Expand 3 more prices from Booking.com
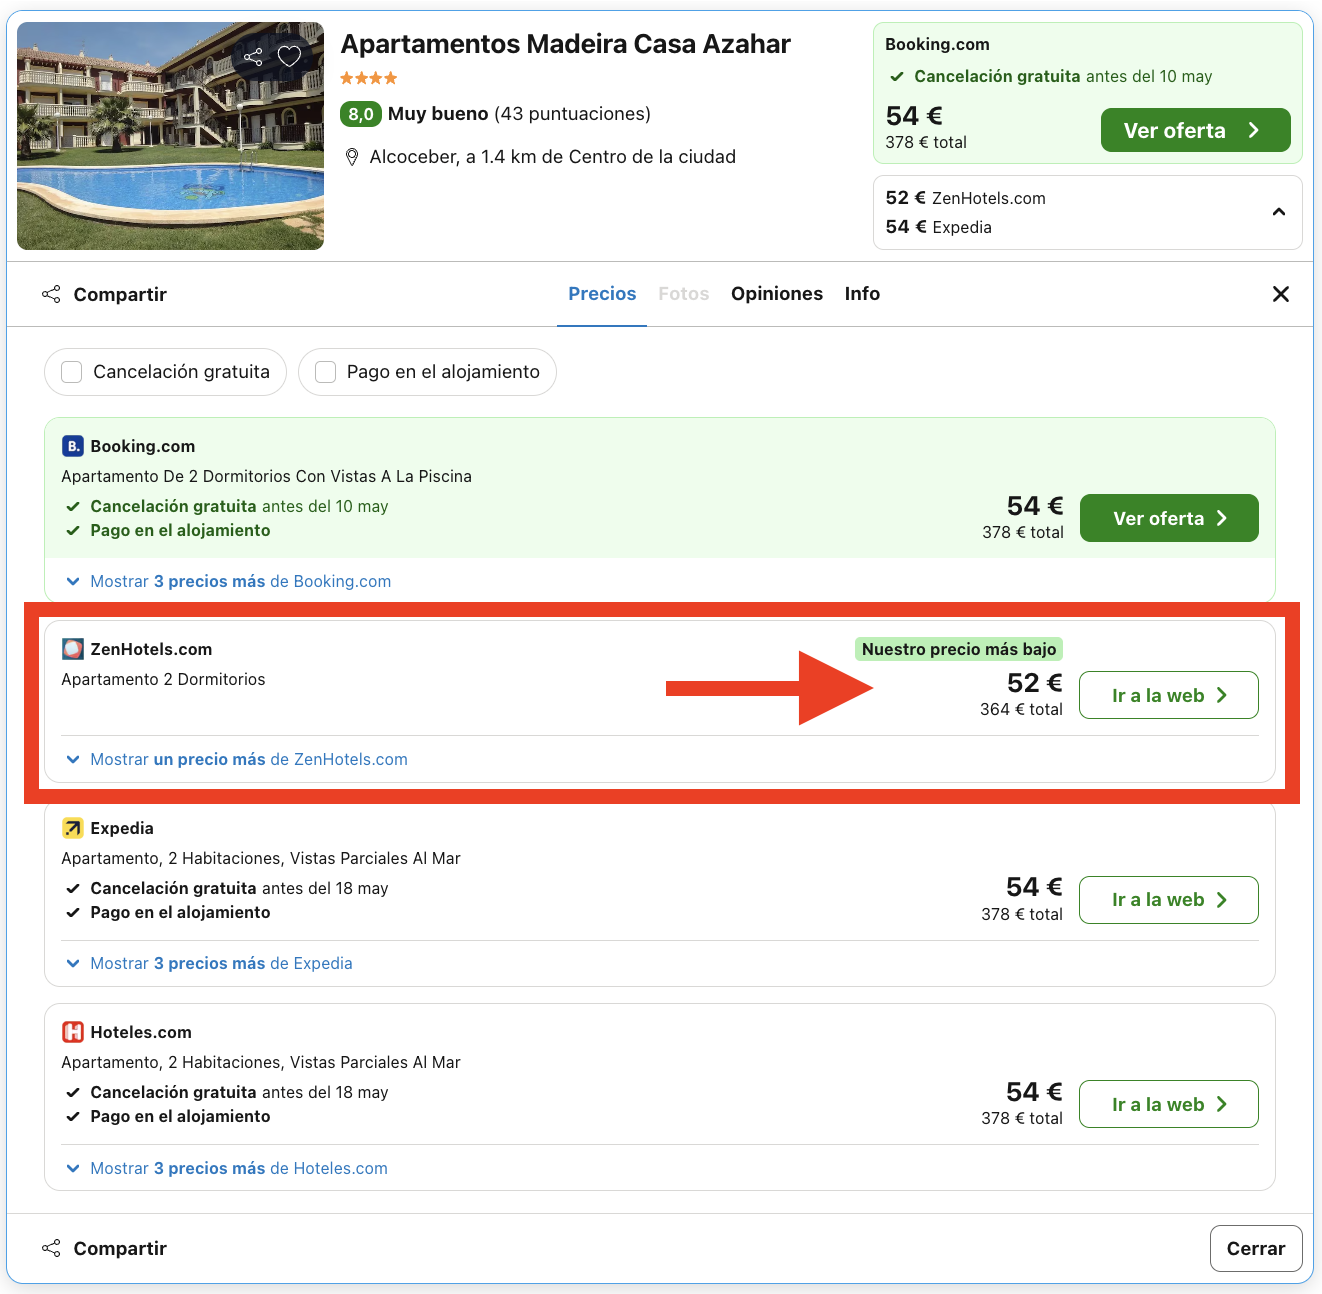The image size is (1322, 1294). click(240, 581)
